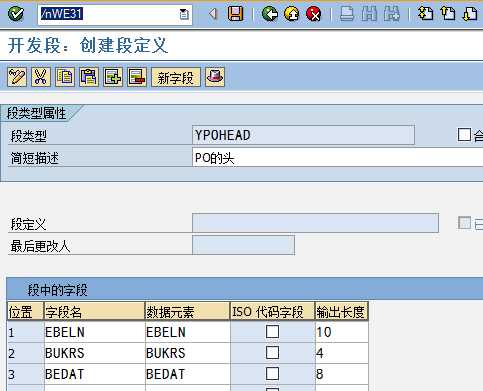Jump to the first page icon
The height and width of the screenshot is (391, 483).
coord(426,14)
